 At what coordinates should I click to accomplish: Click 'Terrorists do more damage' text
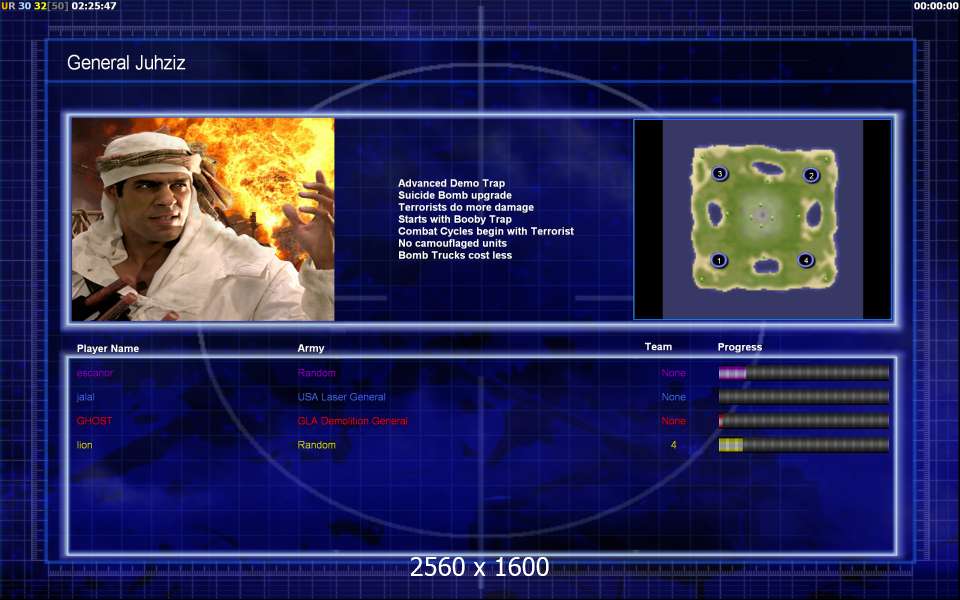click(x=466, y=208)
